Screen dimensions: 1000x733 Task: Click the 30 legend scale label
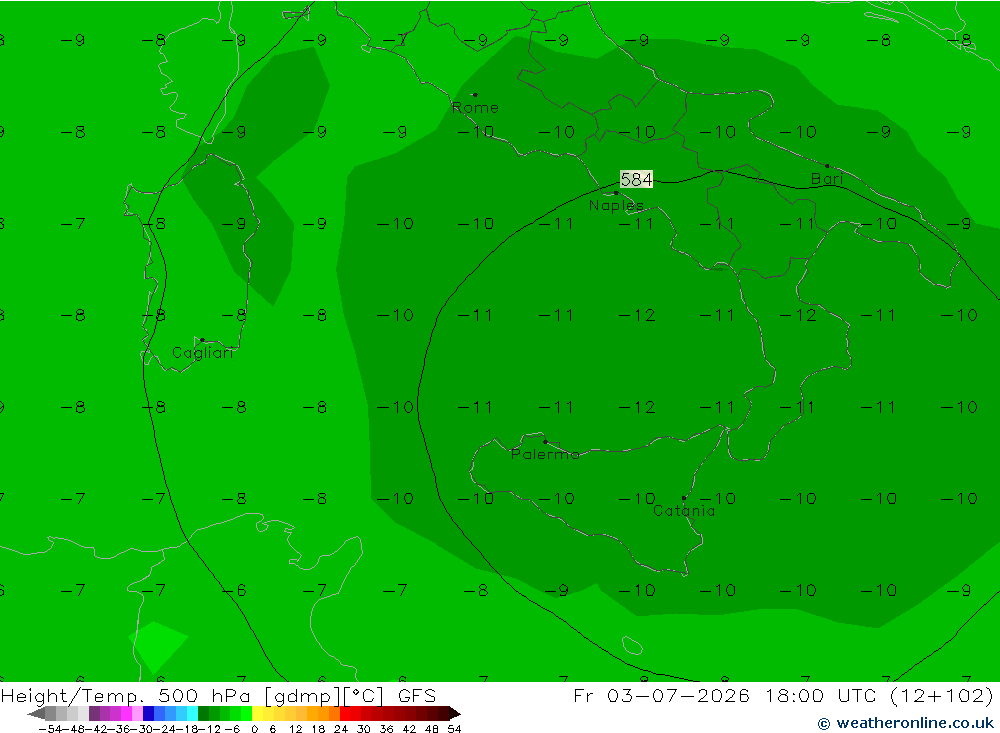pos(364,729)
